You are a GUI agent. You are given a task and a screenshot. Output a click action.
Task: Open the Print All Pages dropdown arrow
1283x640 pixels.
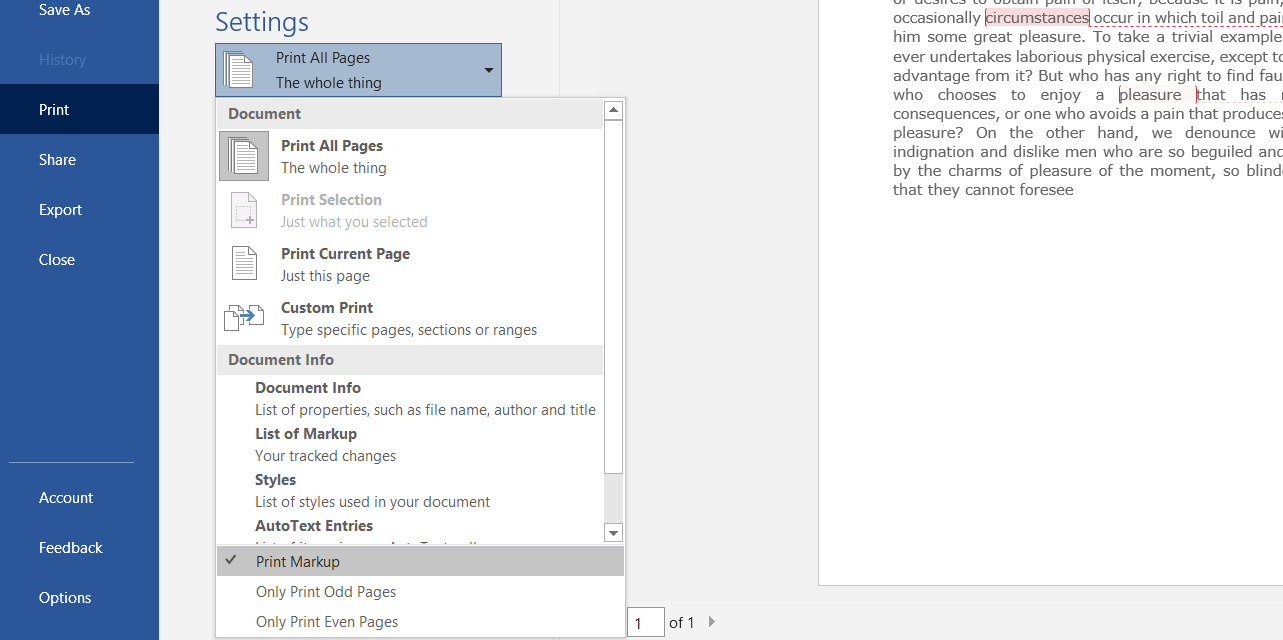[489, 70]
